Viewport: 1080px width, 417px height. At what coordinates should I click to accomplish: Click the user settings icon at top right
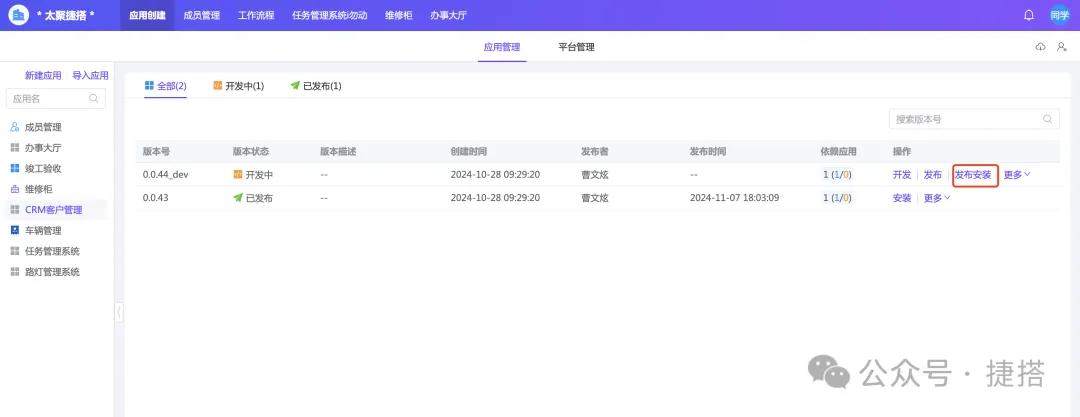pos(1061,47)
